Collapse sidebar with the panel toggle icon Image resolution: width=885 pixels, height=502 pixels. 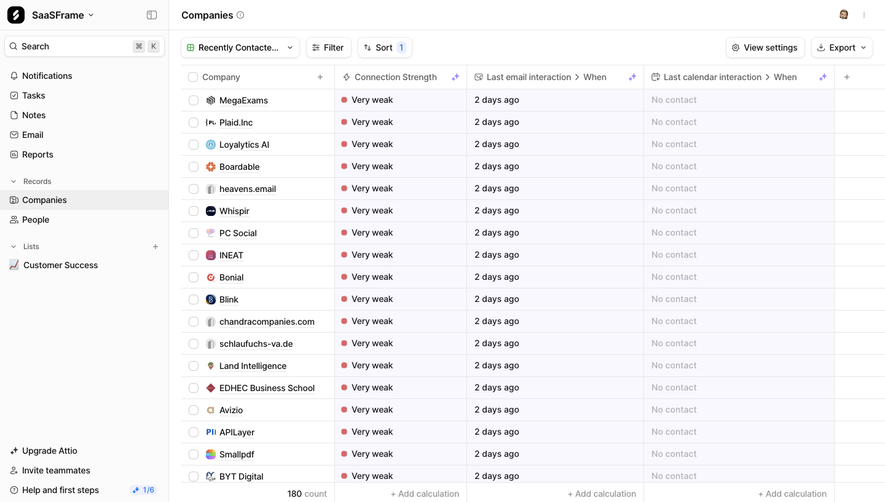(x=152, y=15)
